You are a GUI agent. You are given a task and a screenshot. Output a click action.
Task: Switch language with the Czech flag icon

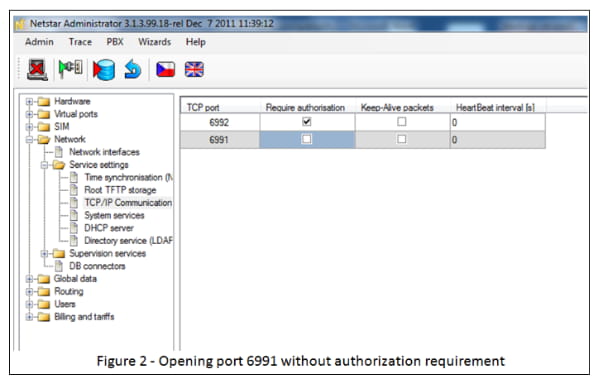click(166, 69)
